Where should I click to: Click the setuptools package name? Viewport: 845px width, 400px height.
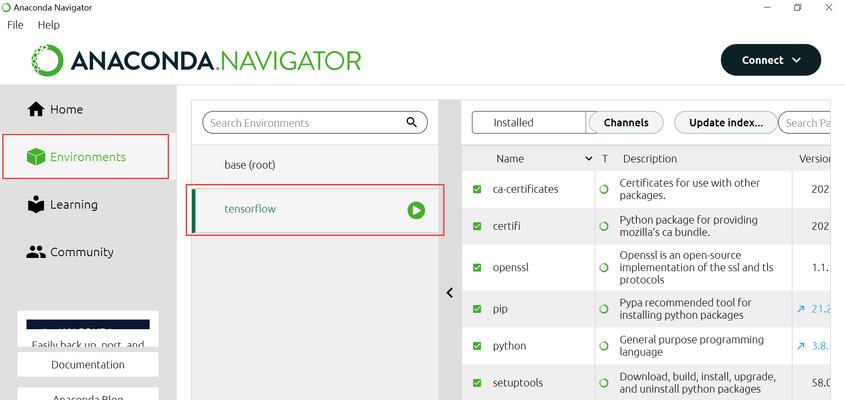[518, 383]
